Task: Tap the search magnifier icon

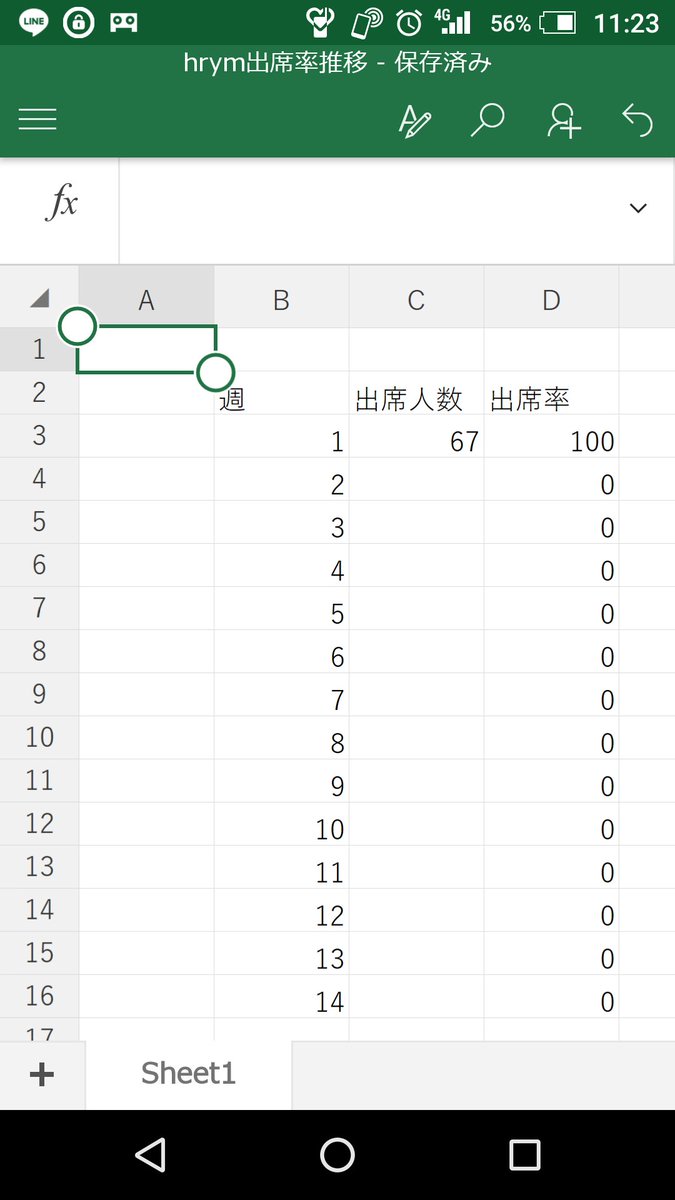Action: (487, 121)
